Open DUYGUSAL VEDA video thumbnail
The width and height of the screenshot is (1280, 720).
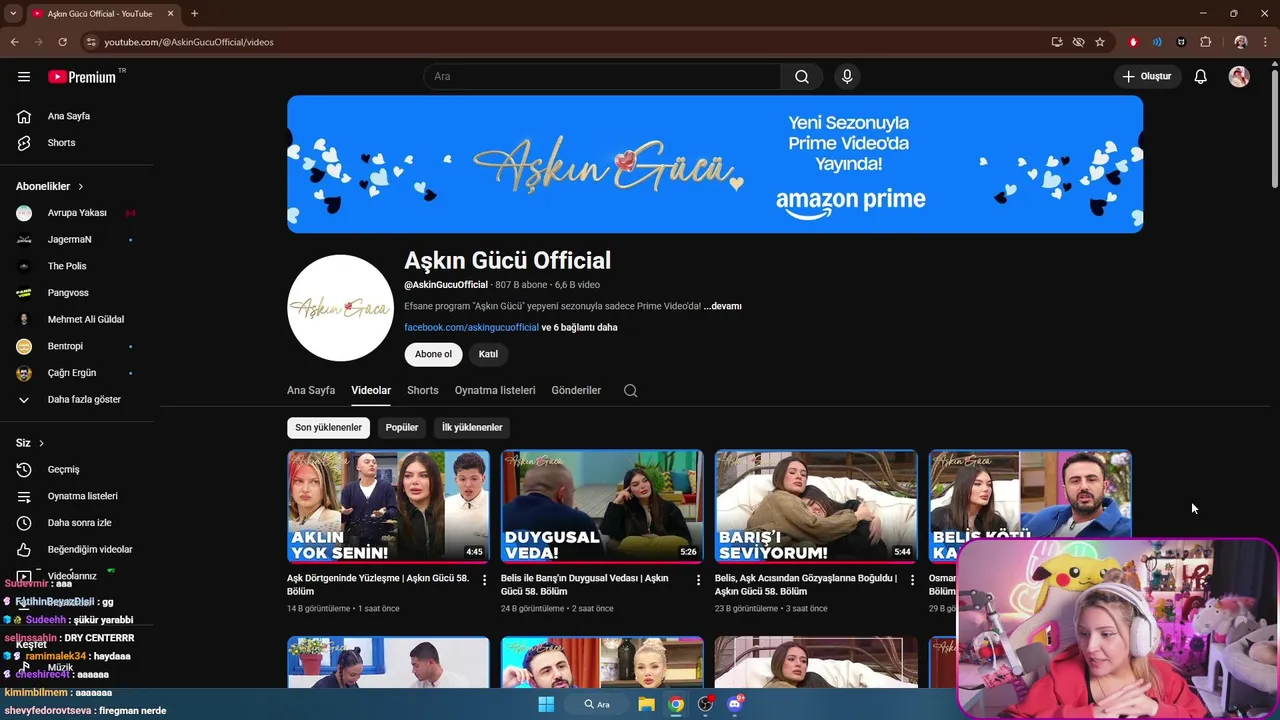(x=602, y=507)
